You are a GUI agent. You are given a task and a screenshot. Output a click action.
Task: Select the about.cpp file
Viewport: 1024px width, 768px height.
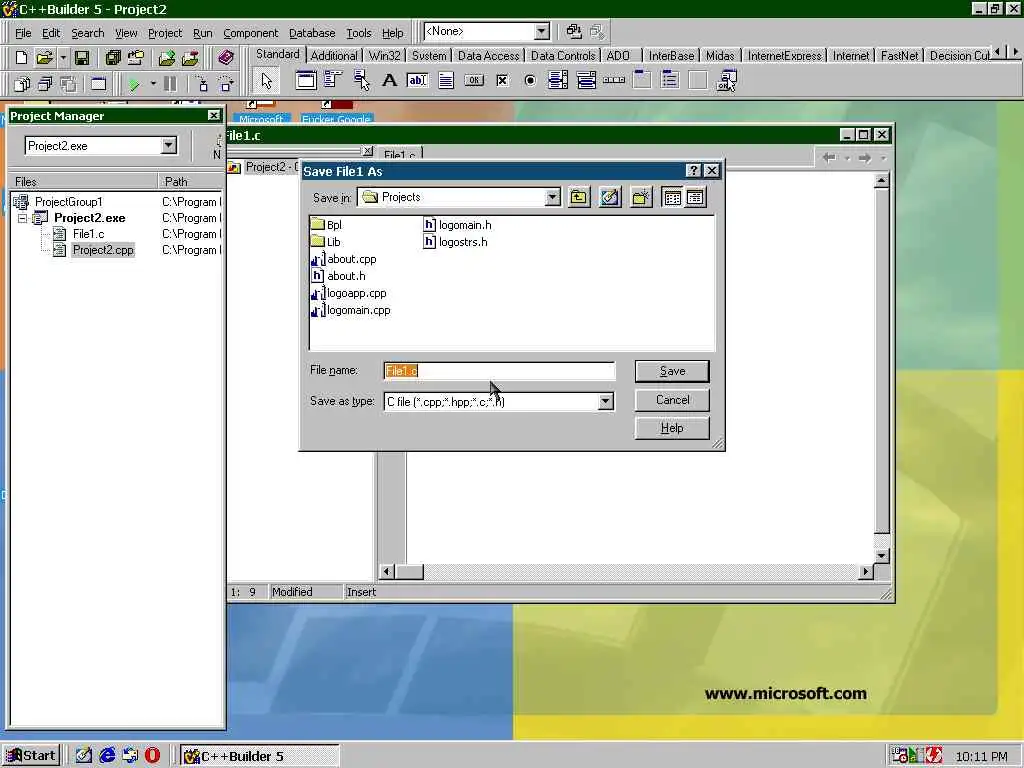click(344, 259)
